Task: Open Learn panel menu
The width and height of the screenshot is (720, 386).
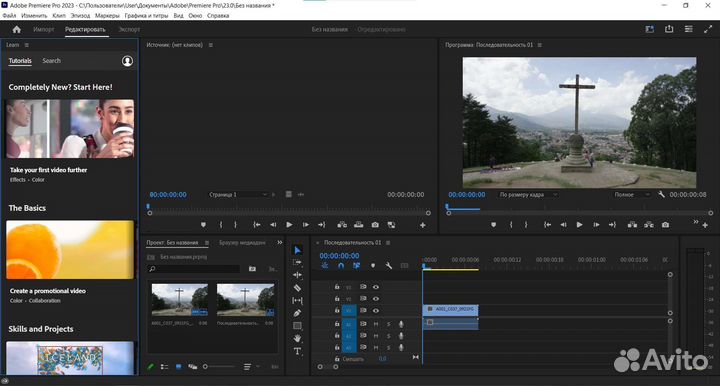Action: tap(27, 45)
